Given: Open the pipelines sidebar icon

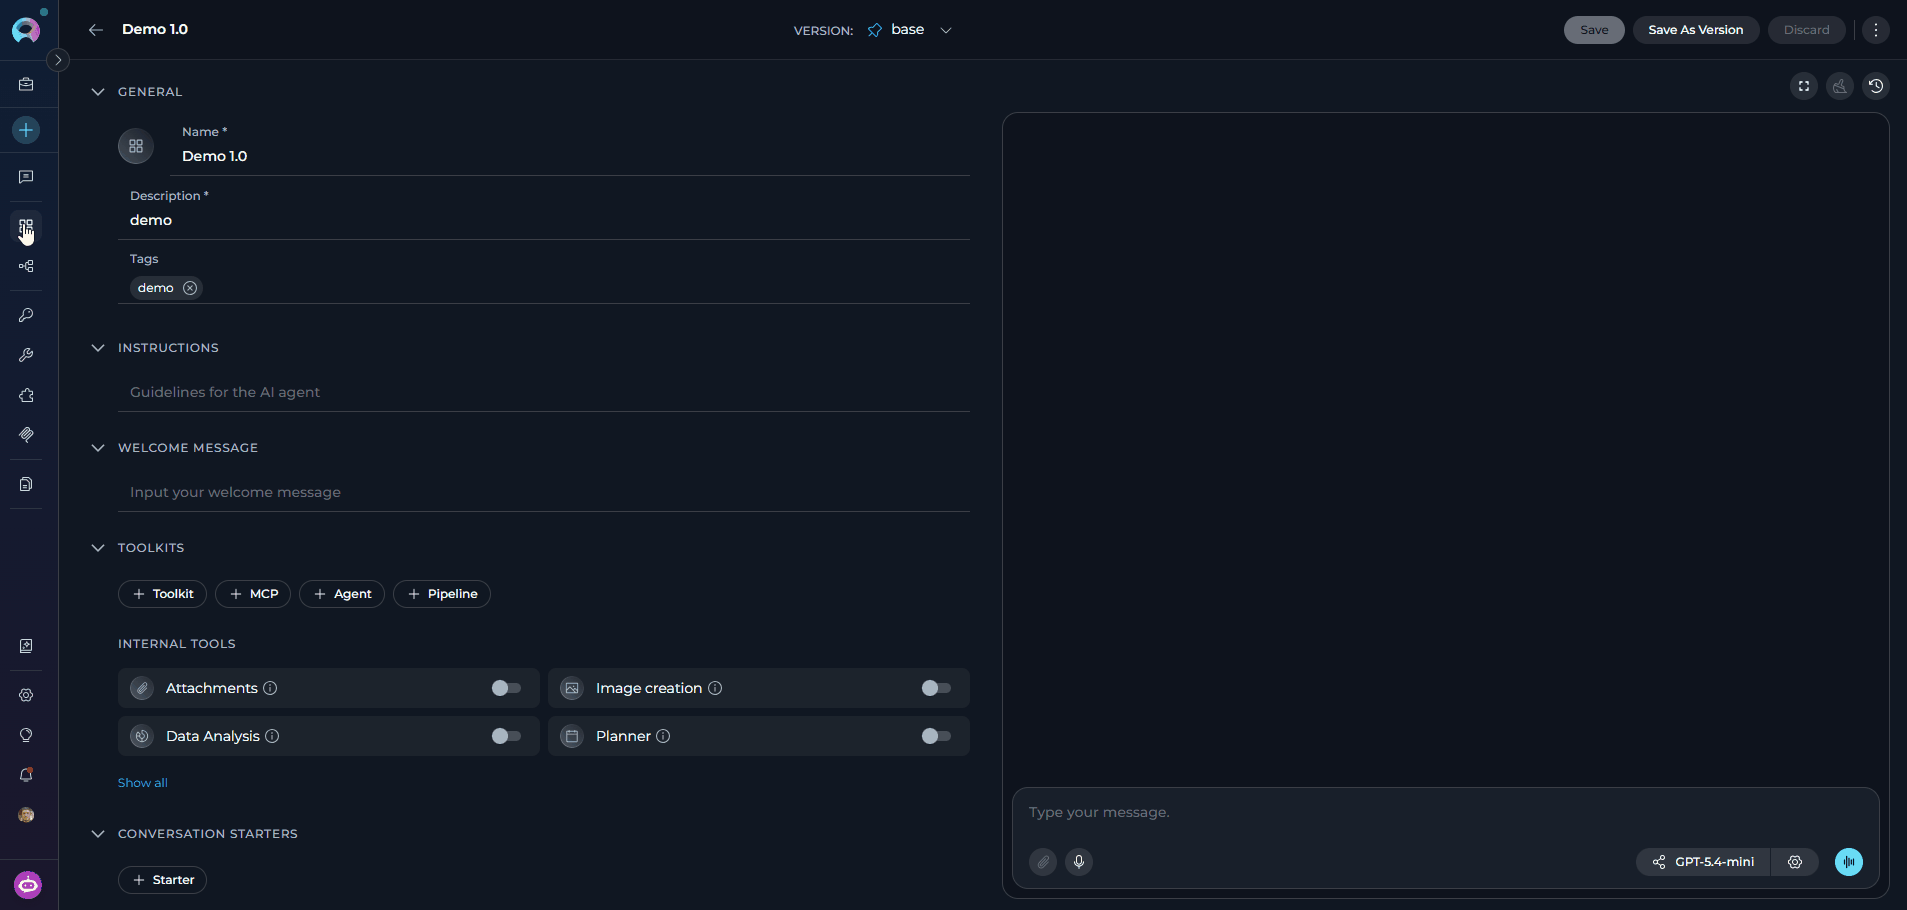Looking at the screenshot, I should coord(26,267).
